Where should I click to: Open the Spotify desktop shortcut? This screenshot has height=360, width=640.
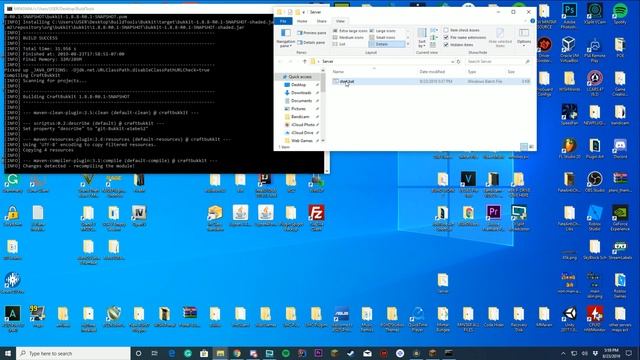[620, 12]
